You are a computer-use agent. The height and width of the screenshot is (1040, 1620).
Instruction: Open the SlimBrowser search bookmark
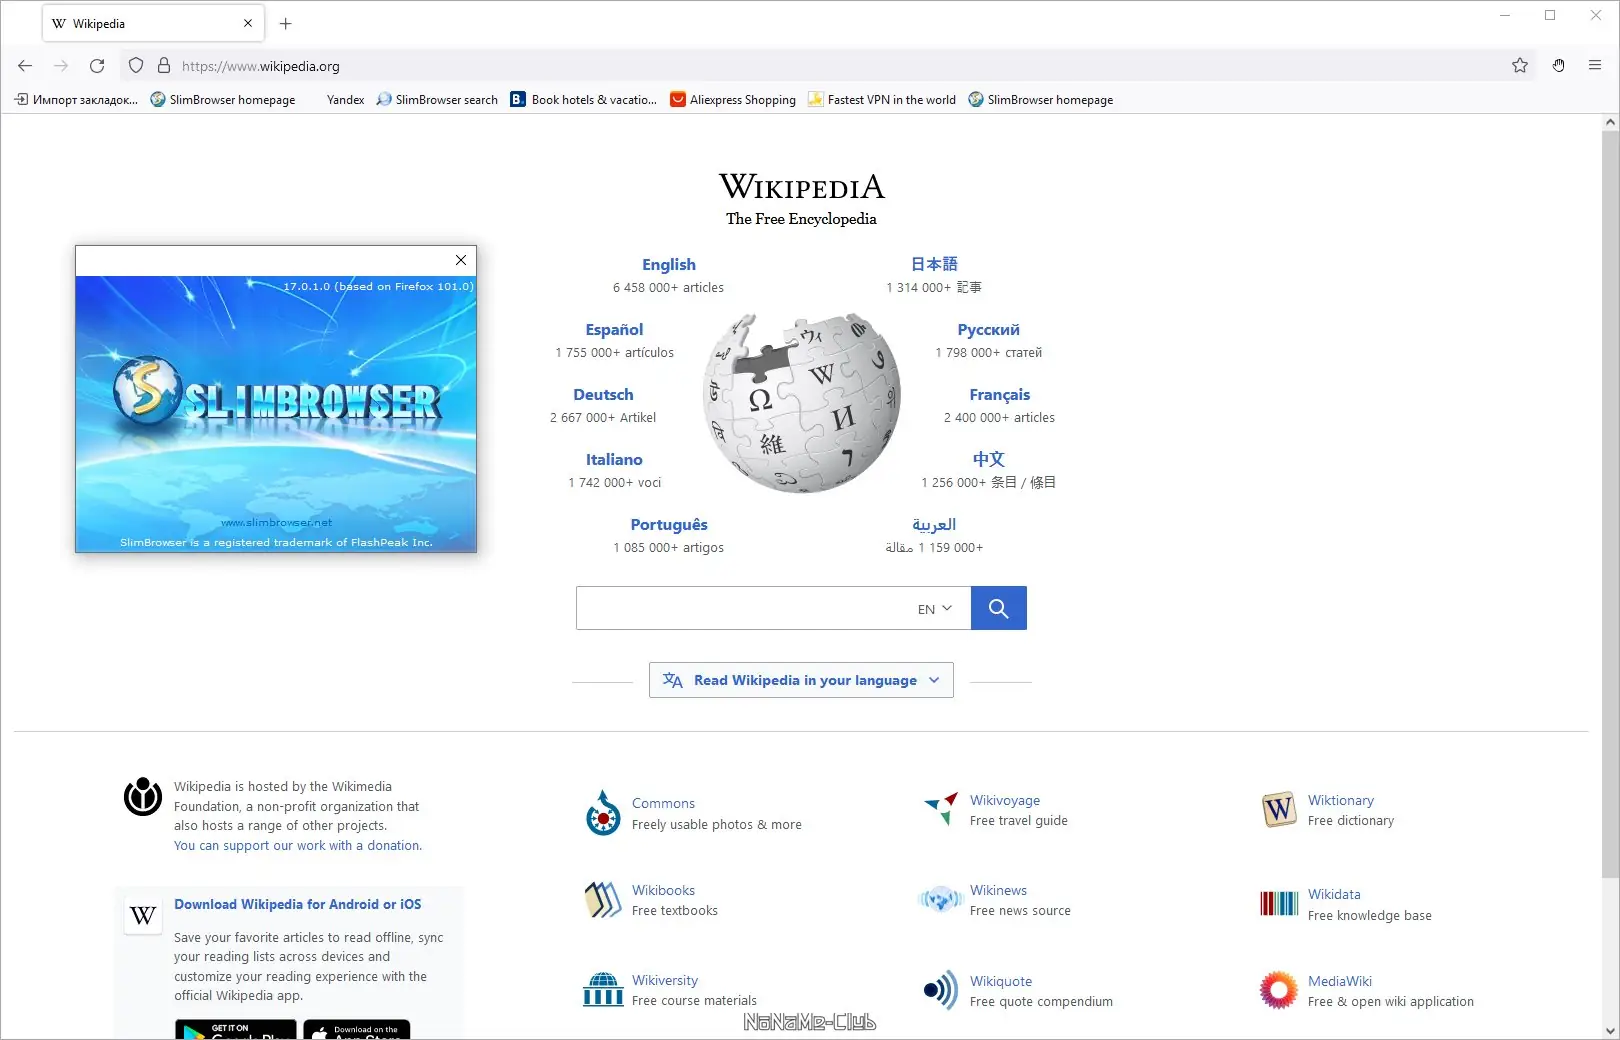pos(437,100)
